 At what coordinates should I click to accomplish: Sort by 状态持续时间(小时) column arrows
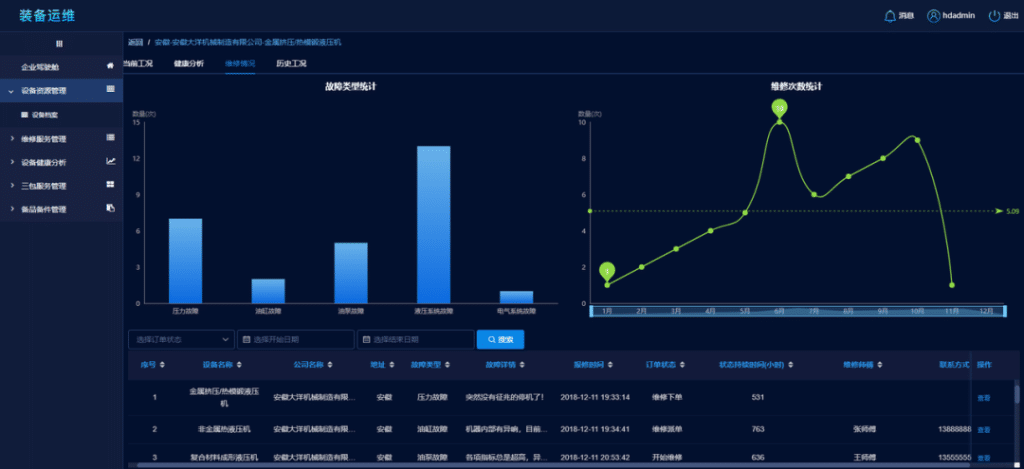[x=791, y=364]
